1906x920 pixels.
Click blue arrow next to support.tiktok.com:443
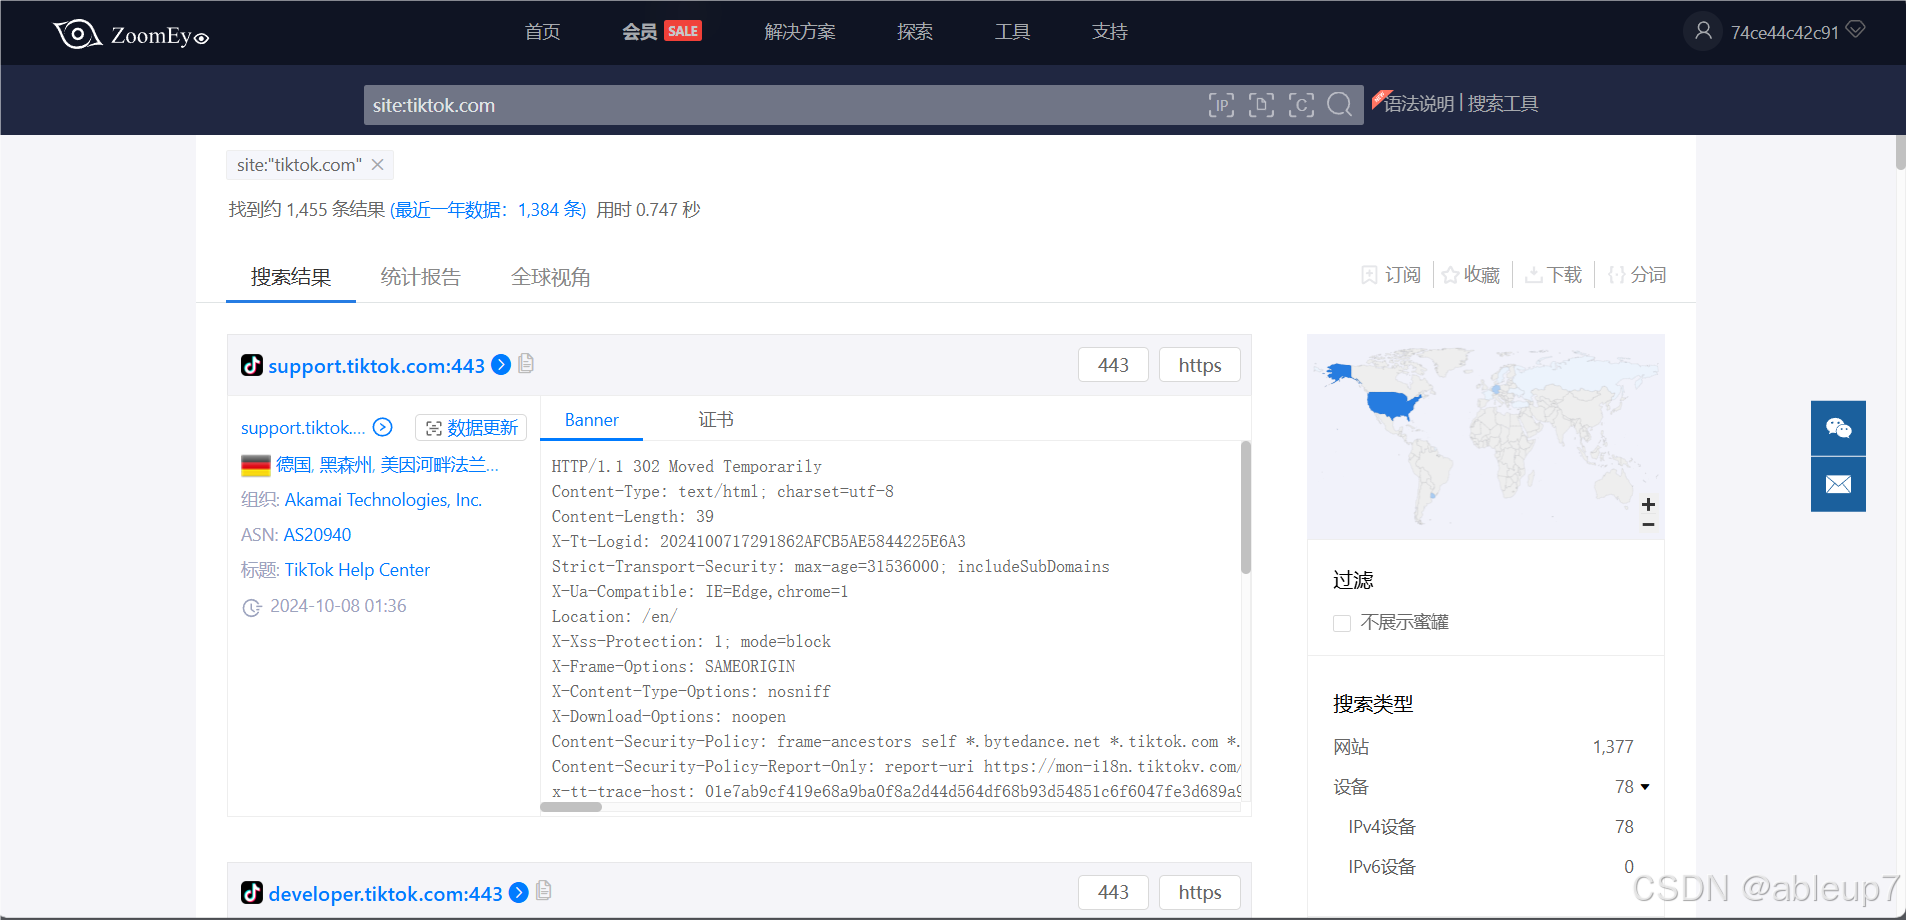[501, 365]
